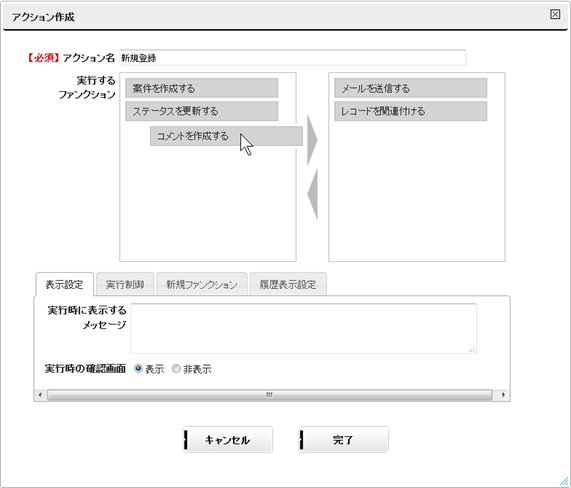Click the アクション名 input field
This screenshot has width=571, height=488.
tap(292, 58)
